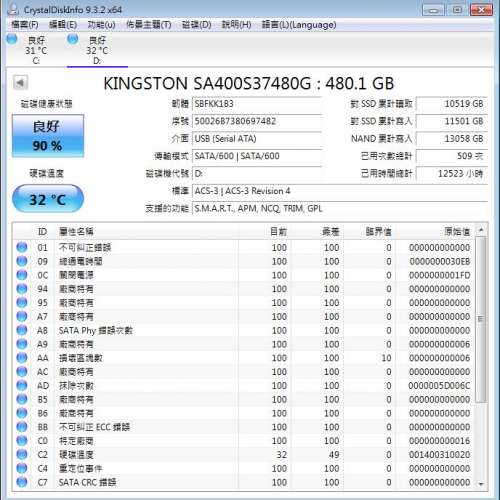Click the status icon of attribute B6
Screen dimensions: 500x500
[x=22, y=413]
